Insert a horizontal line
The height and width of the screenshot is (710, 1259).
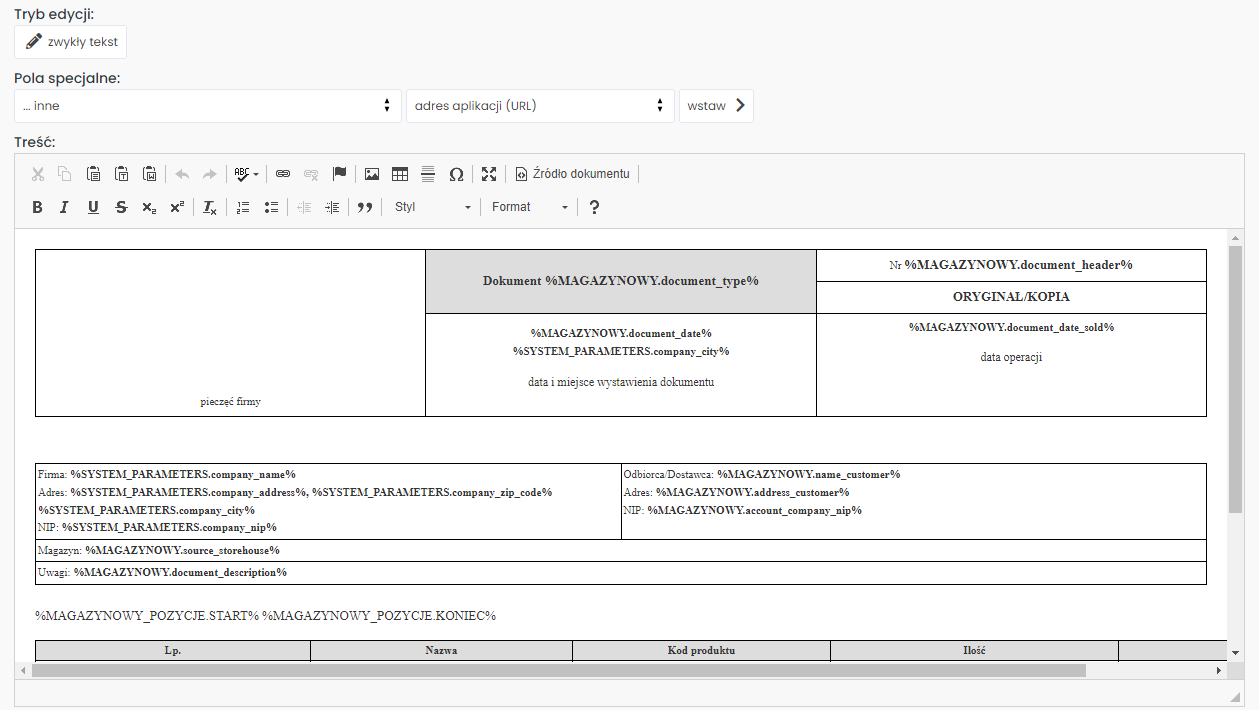428,174
